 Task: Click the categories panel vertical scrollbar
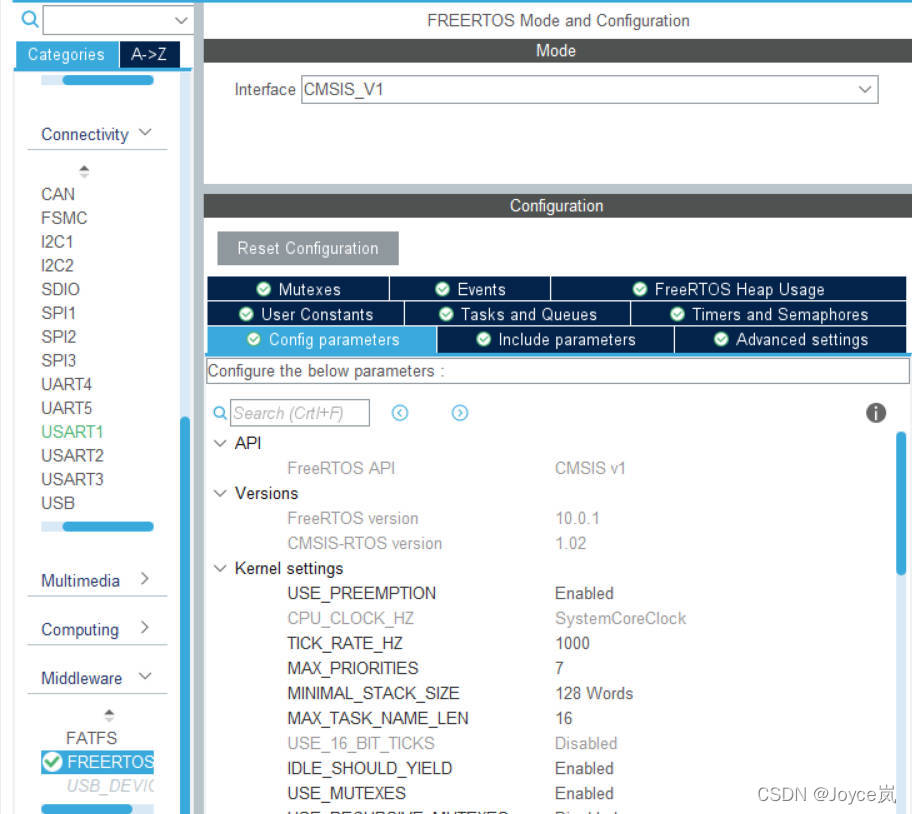point(185,614)
